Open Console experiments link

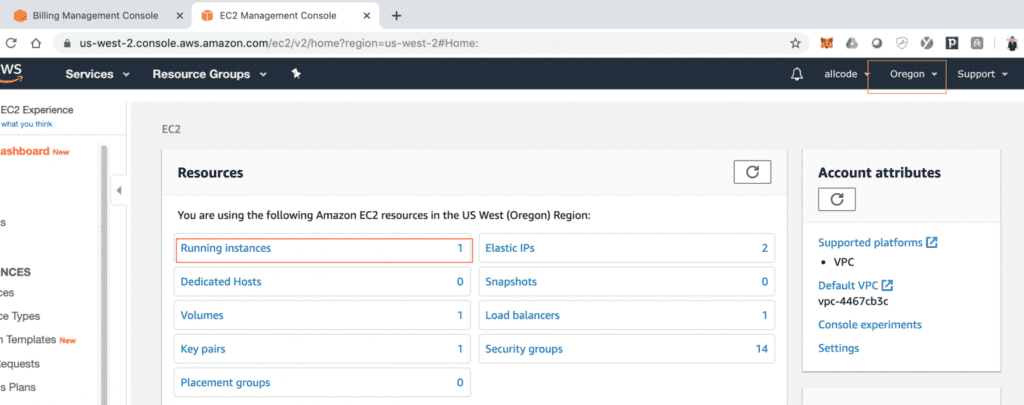pos(870,325)
